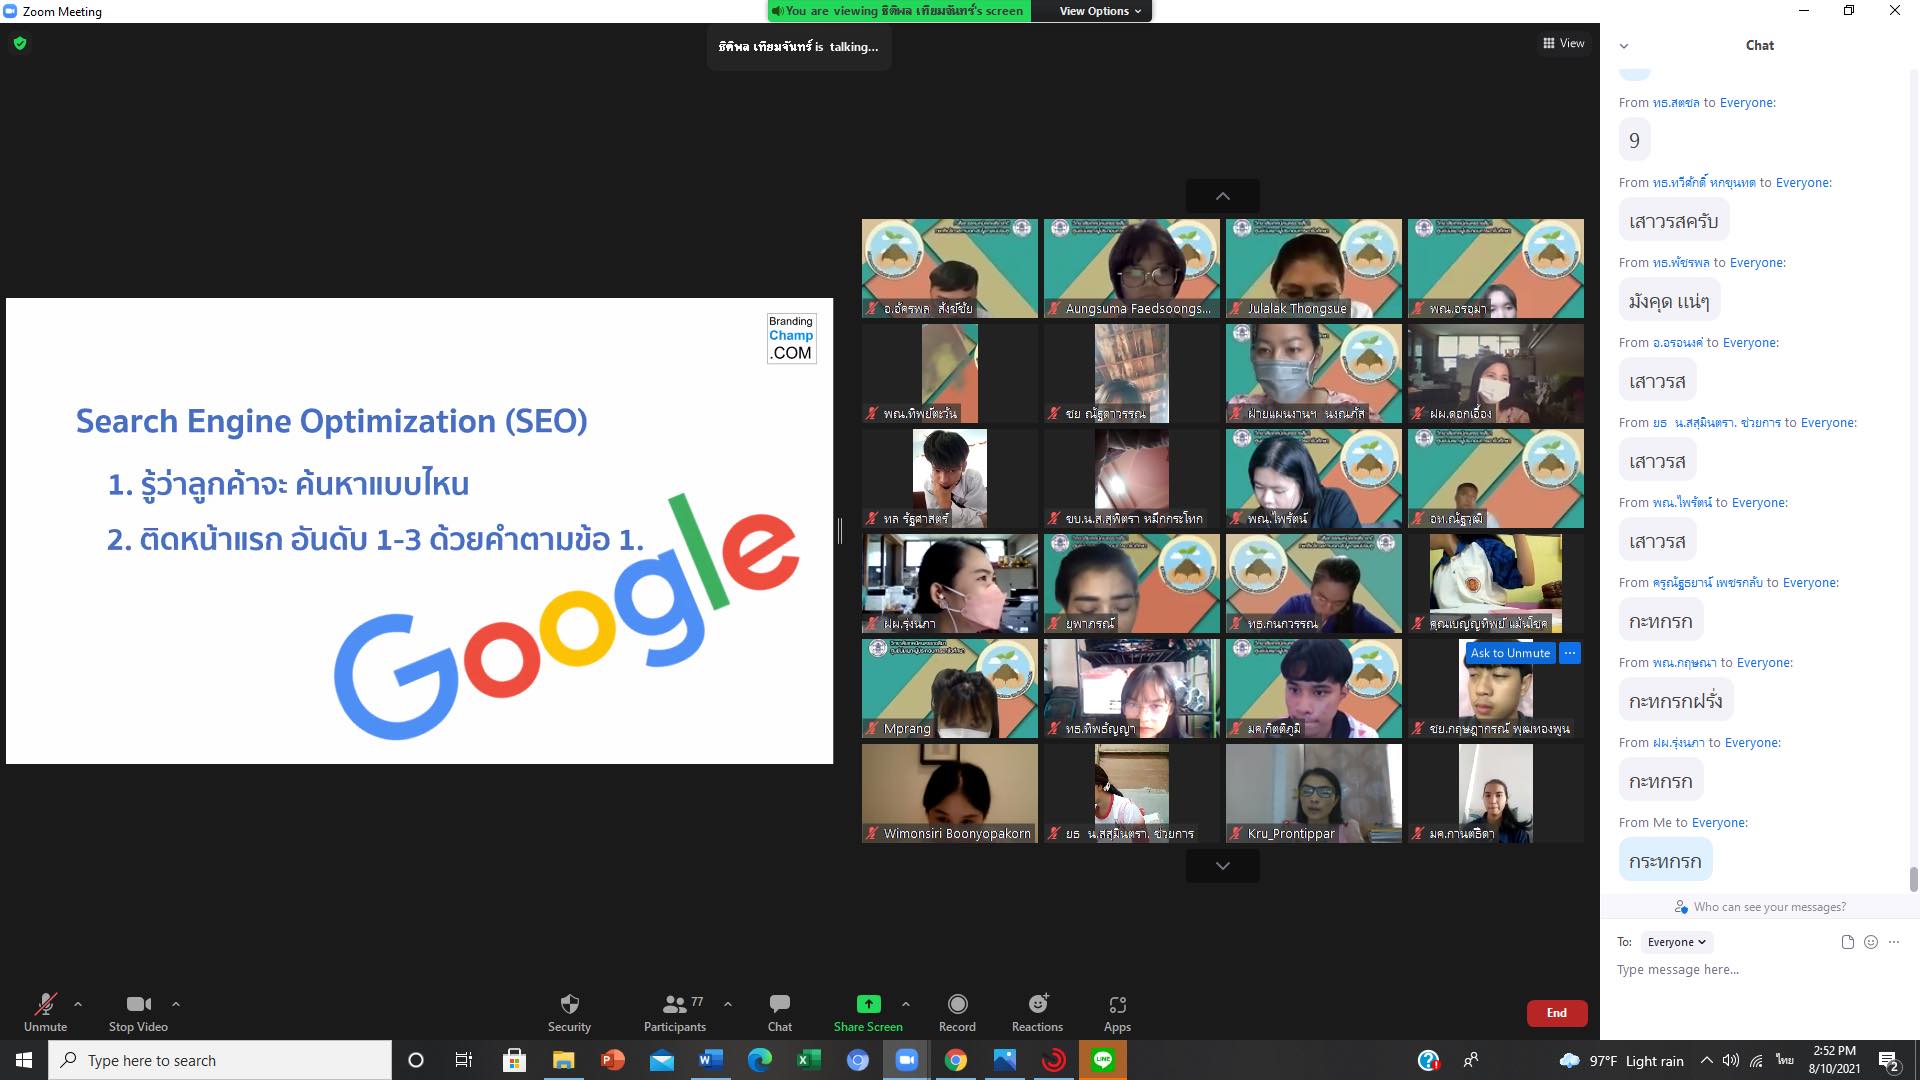Open the Participants panel

click(x=675, y=1012)
